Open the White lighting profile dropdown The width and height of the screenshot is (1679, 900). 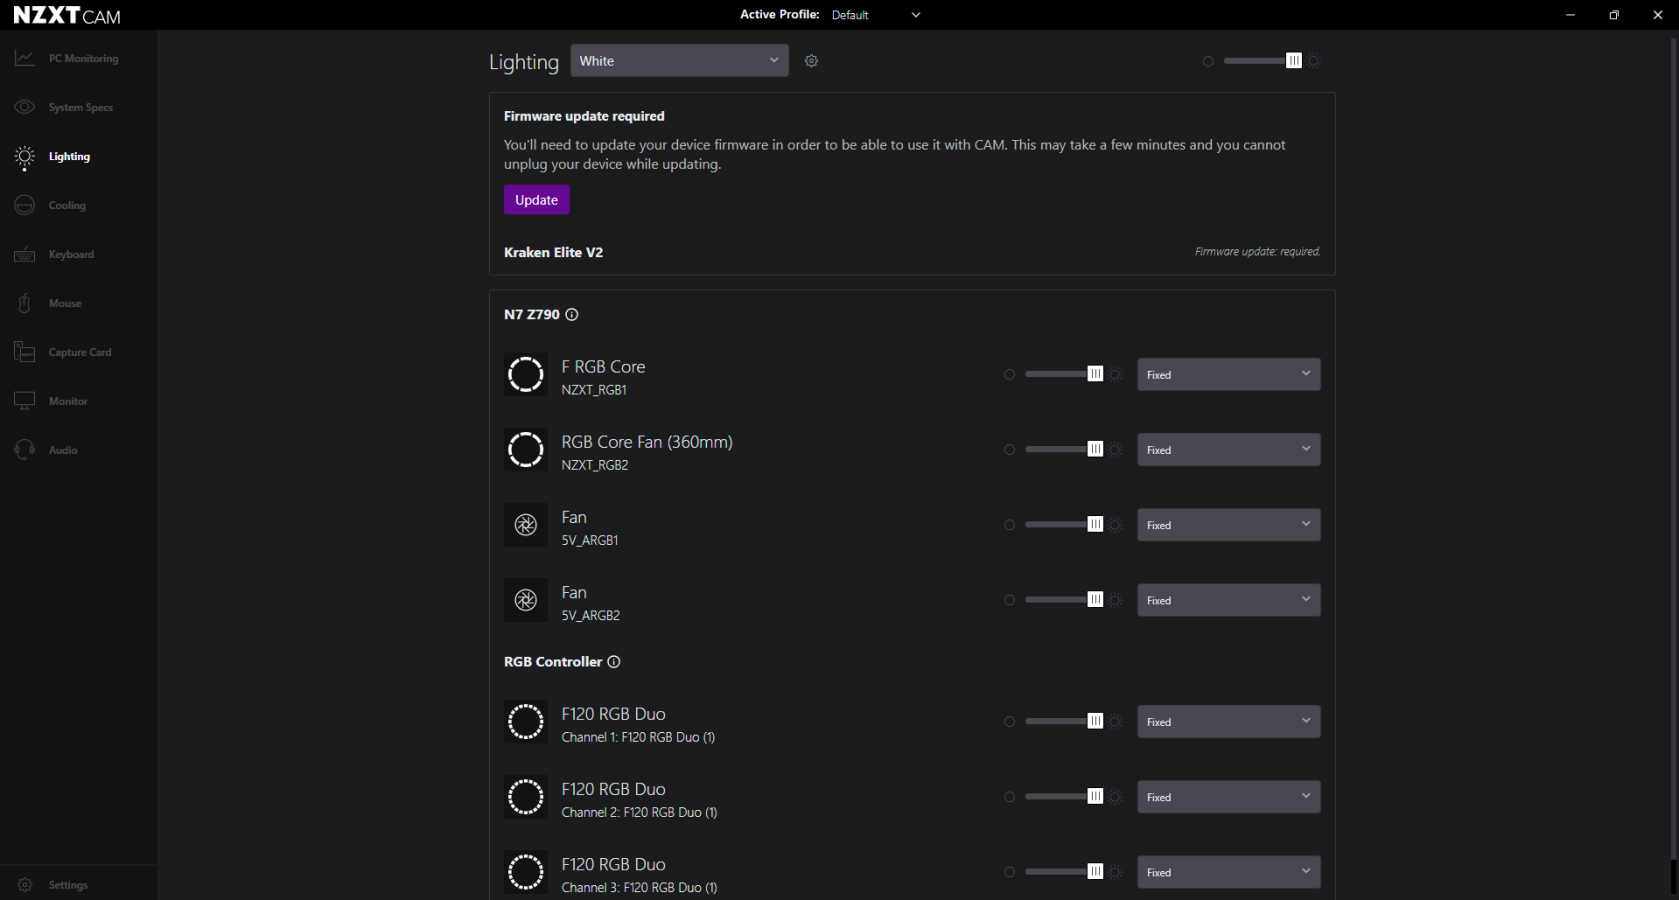[679, 61]
